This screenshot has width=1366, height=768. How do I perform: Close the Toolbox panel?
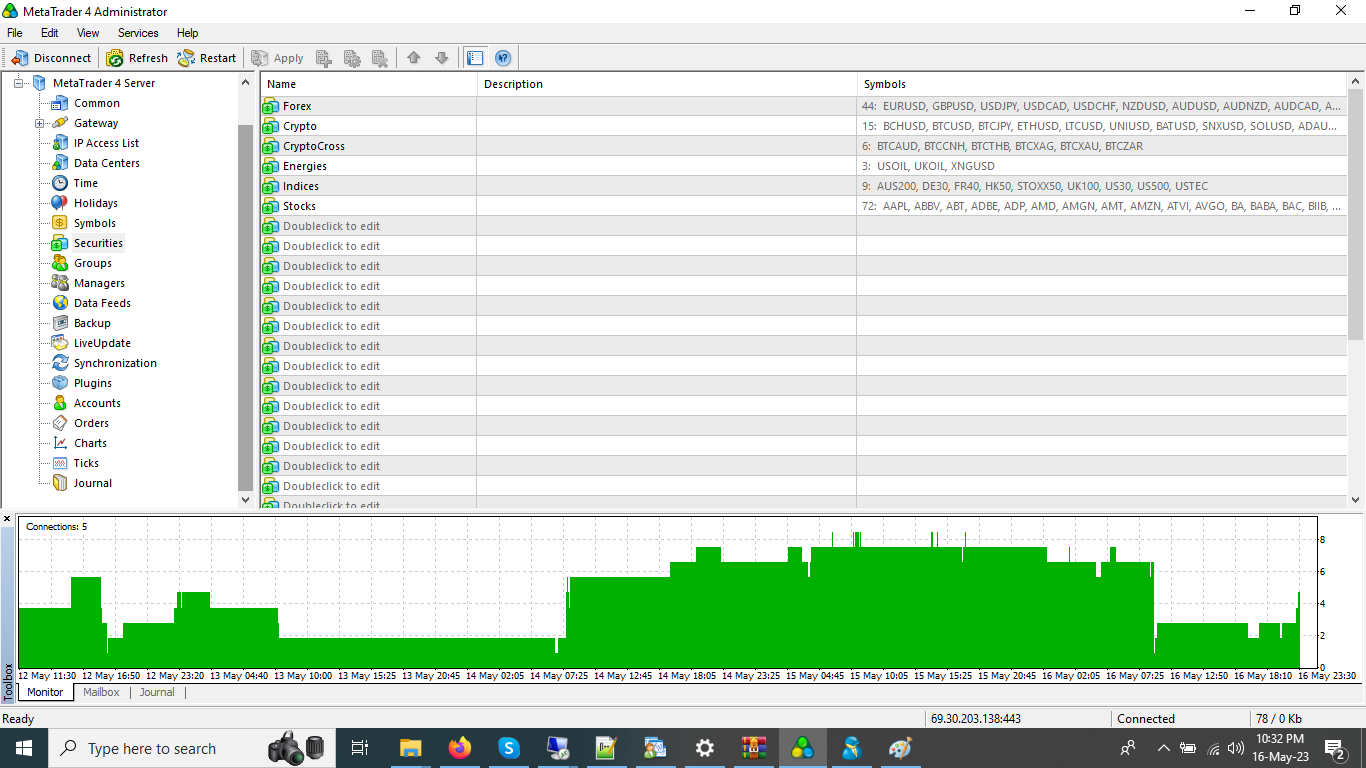[7, 519]
